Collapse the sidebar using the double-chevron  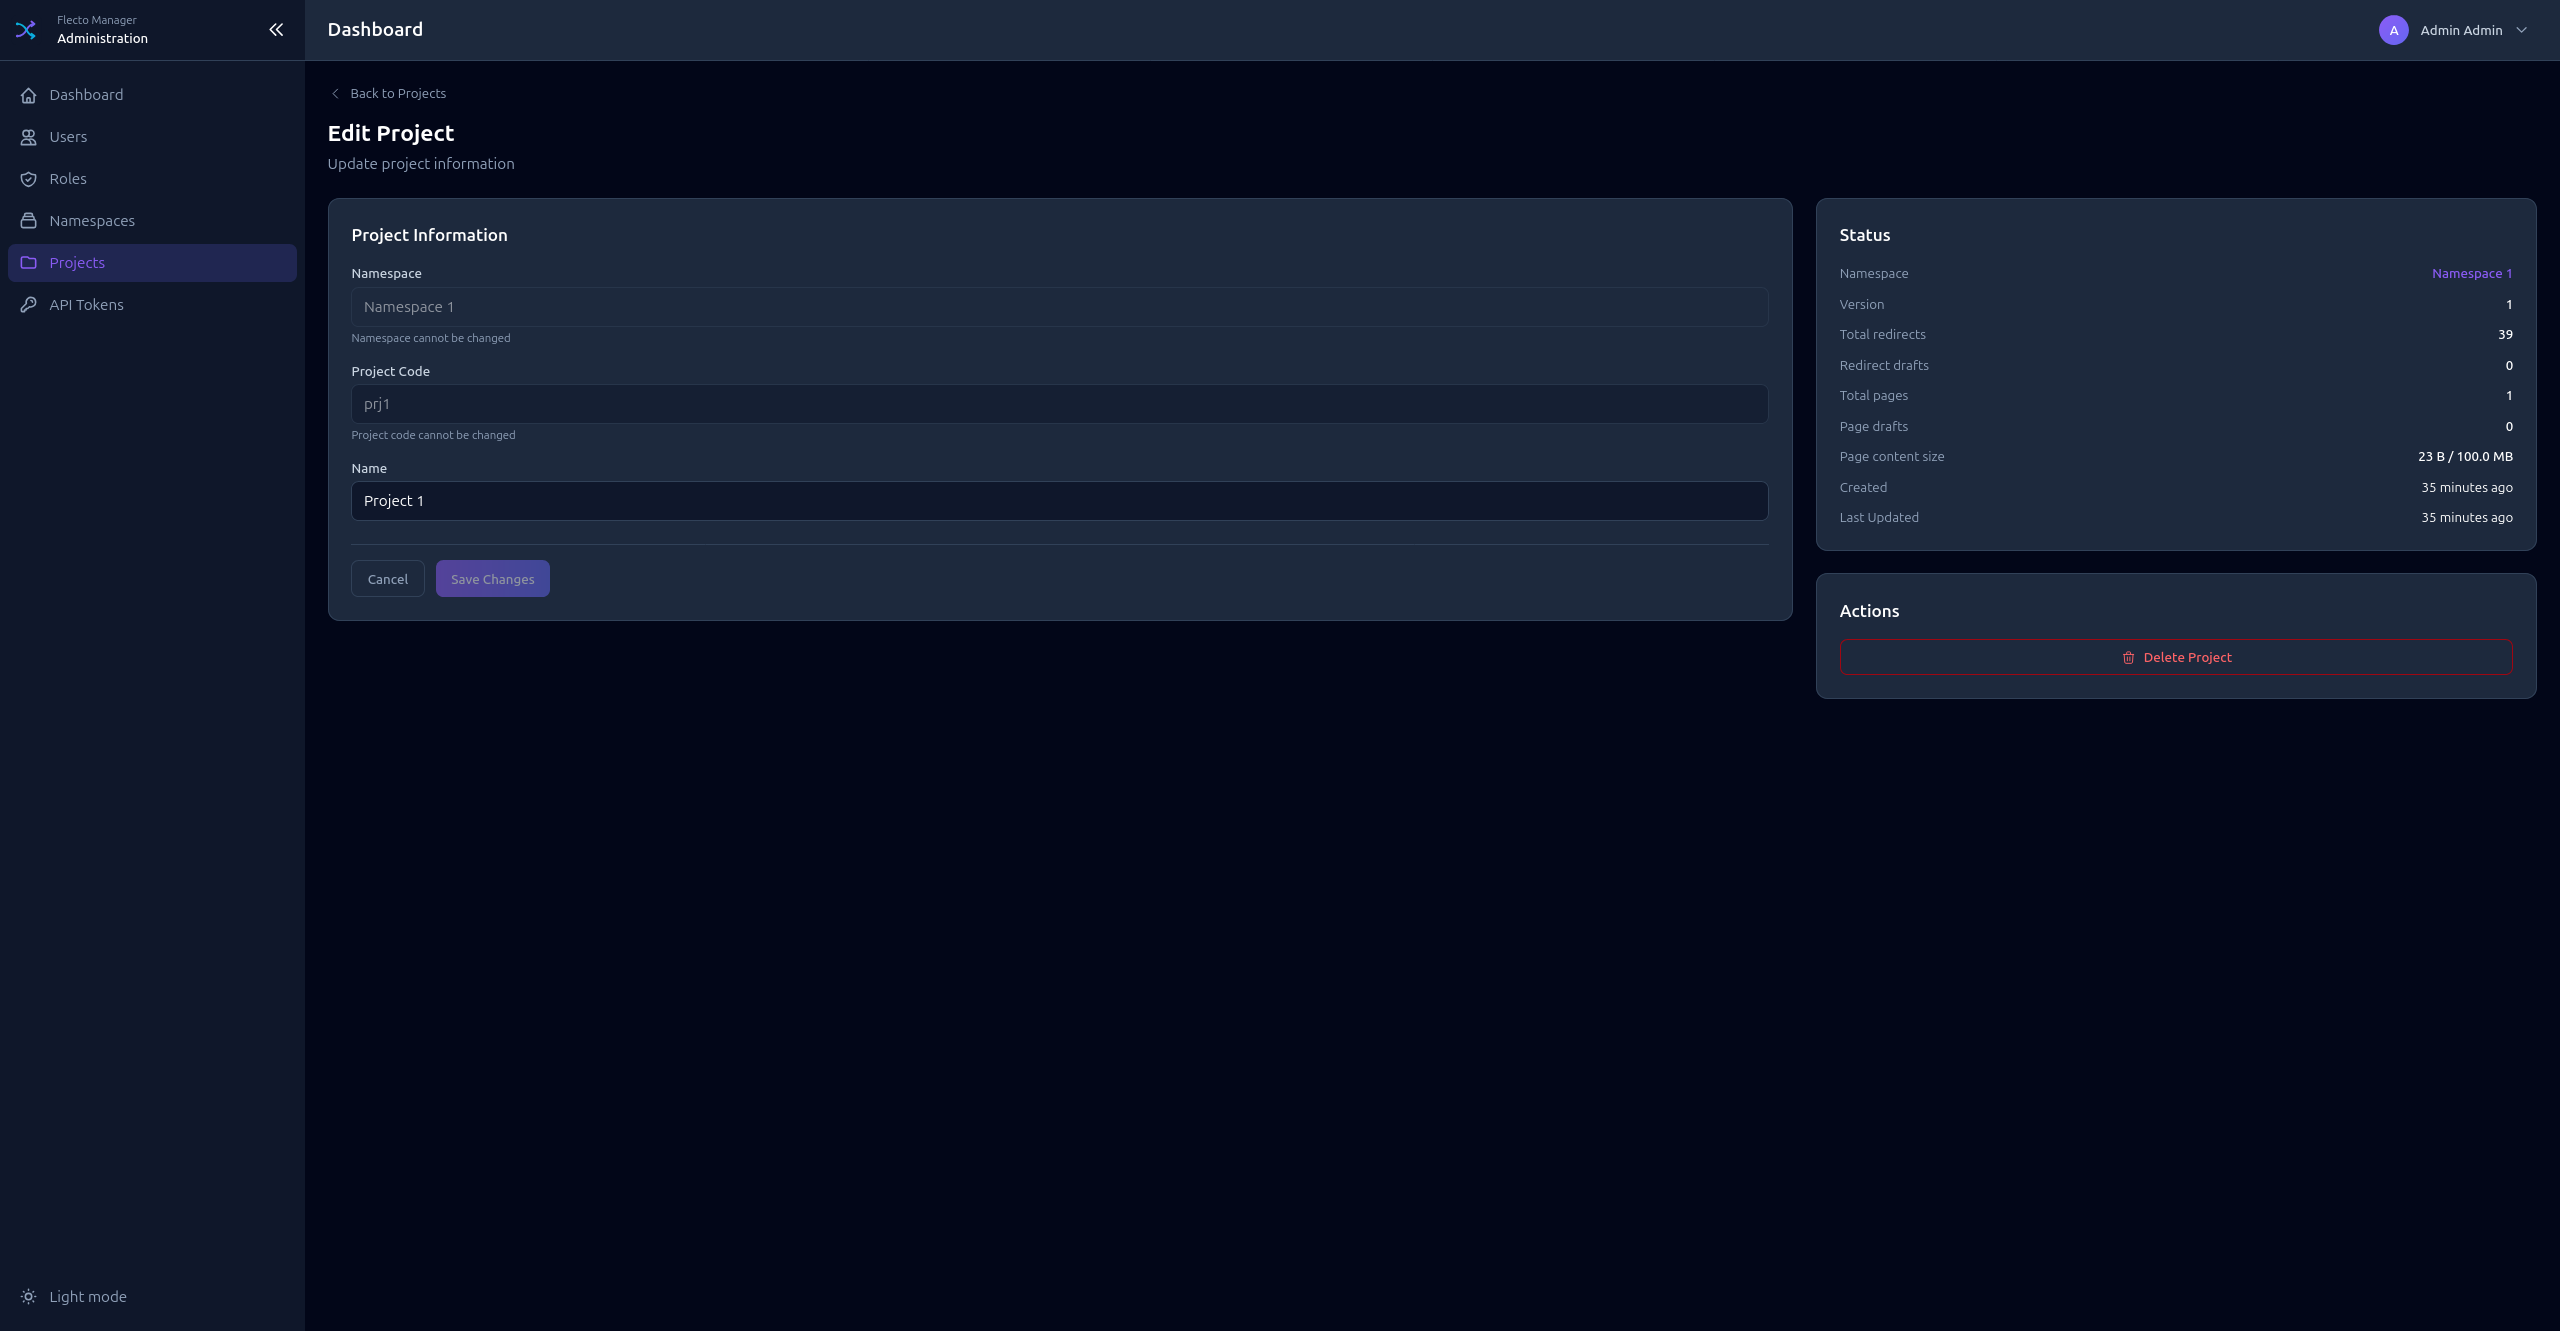(x=276, y=29)
